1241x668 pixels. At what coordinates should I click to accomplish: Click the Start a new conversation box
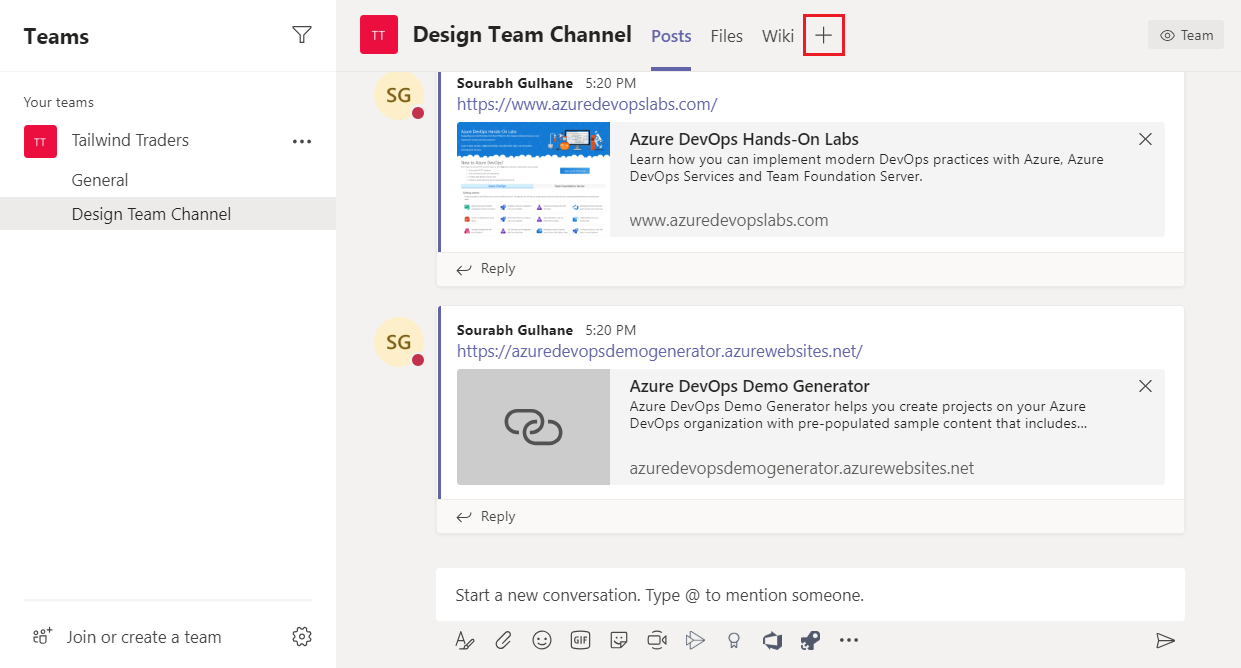tap(810, 595)
